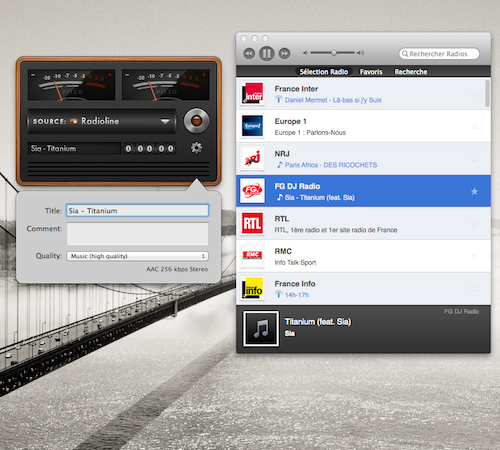500x450 pixels.
Task: Click 'Paris Africa - DES RICOCHETS' track text
Action: pos(331,165)
